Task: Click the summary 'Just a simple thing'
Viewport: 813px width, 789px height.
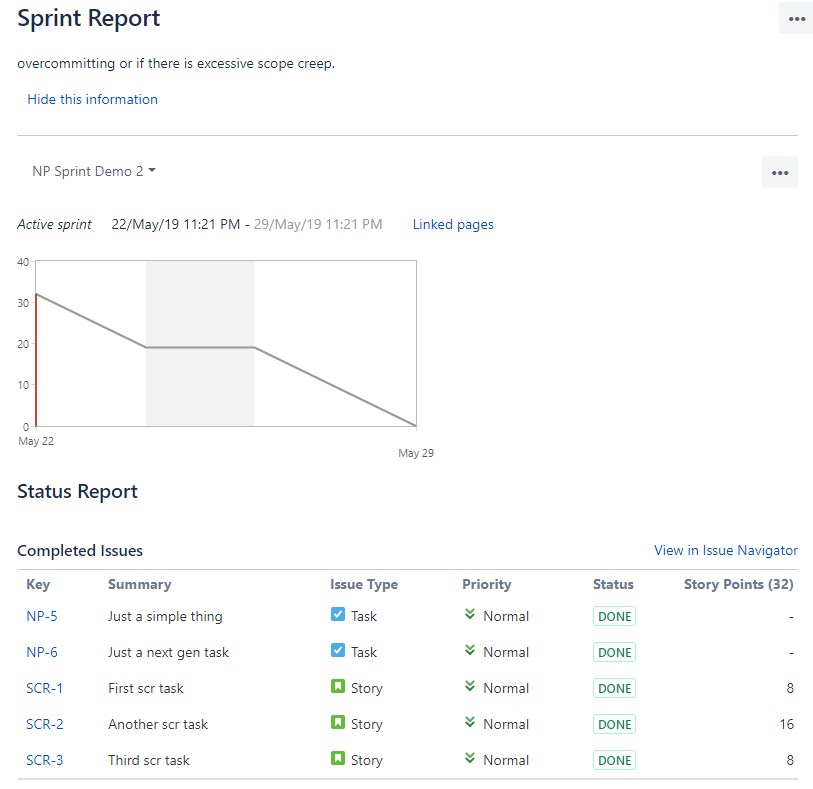Action: pos(165,616)
